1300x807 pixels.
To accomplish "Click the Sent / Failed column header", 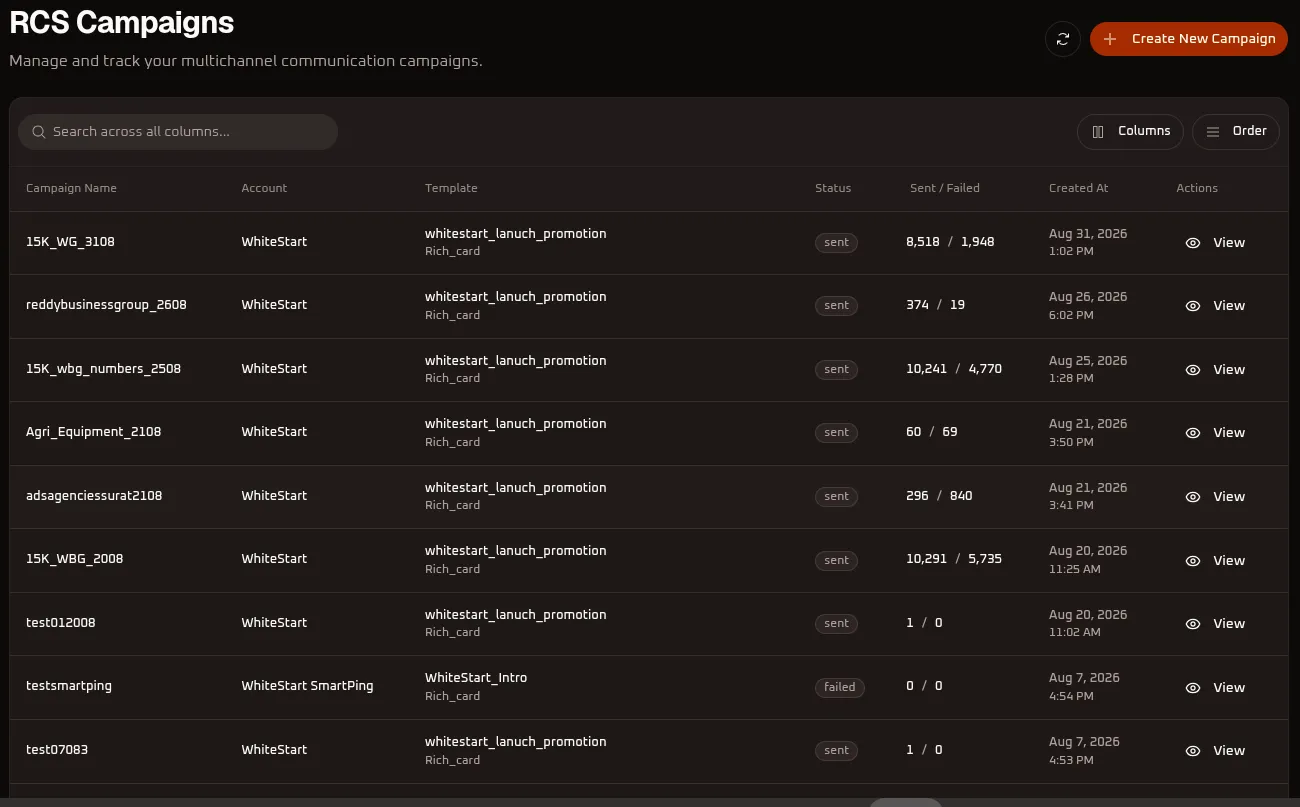I will pos(945,188).
